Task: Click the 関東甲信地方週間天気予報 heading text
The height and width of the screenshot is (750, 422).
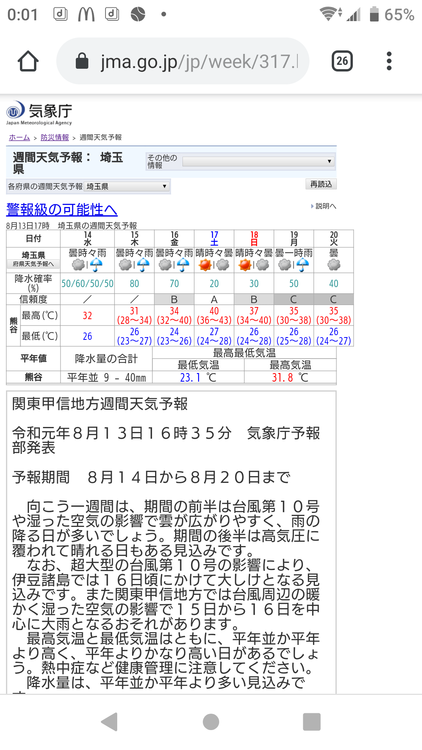Action: pyautogui.click(x=100, y=404)
